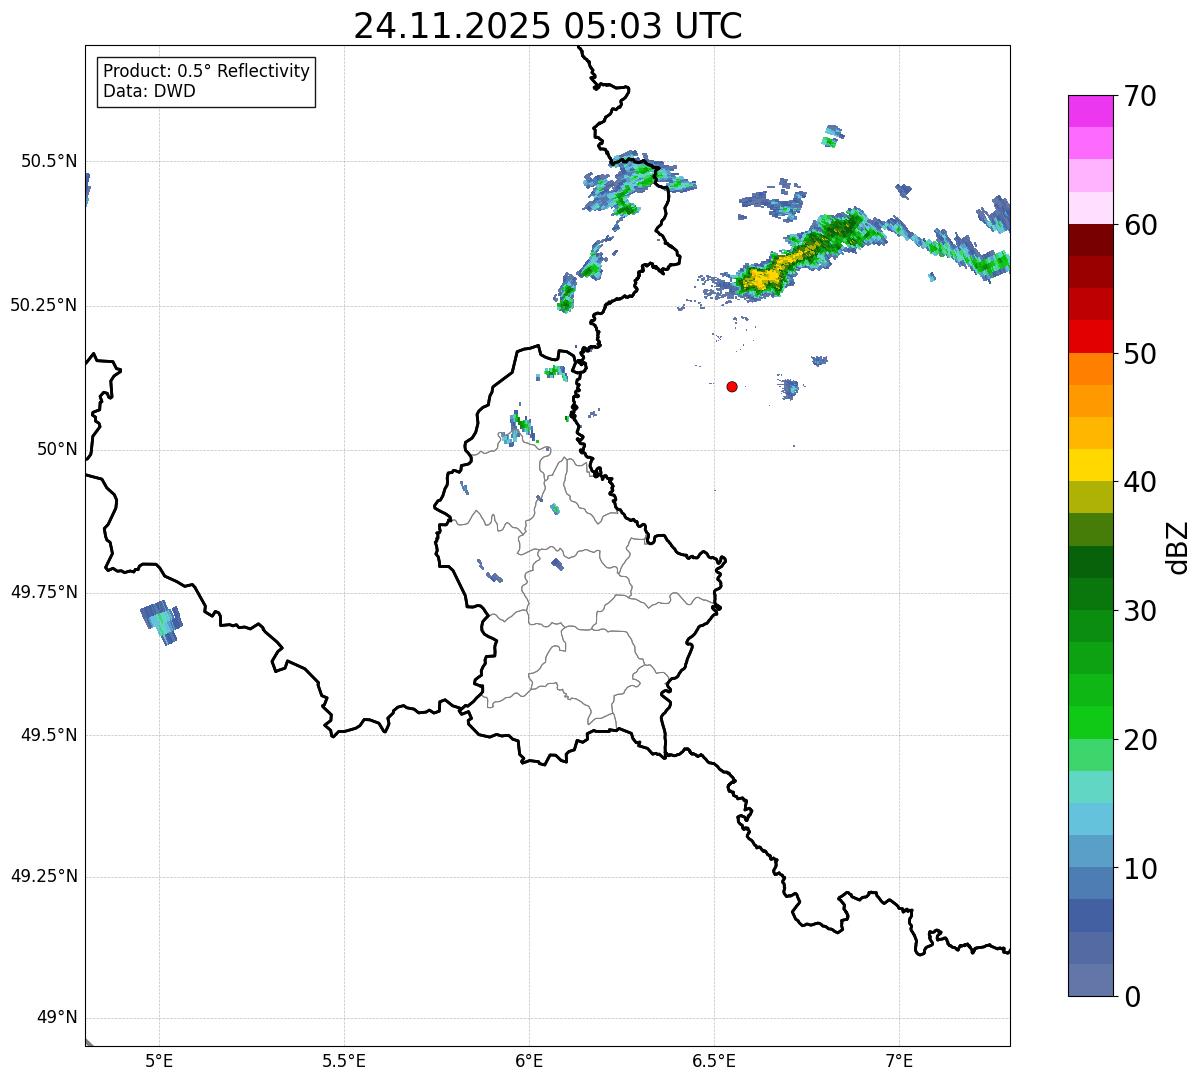This screenshot has width=1202, height=1081.
Task: Click the 60 value on the colorbar
Action: 1141,225
